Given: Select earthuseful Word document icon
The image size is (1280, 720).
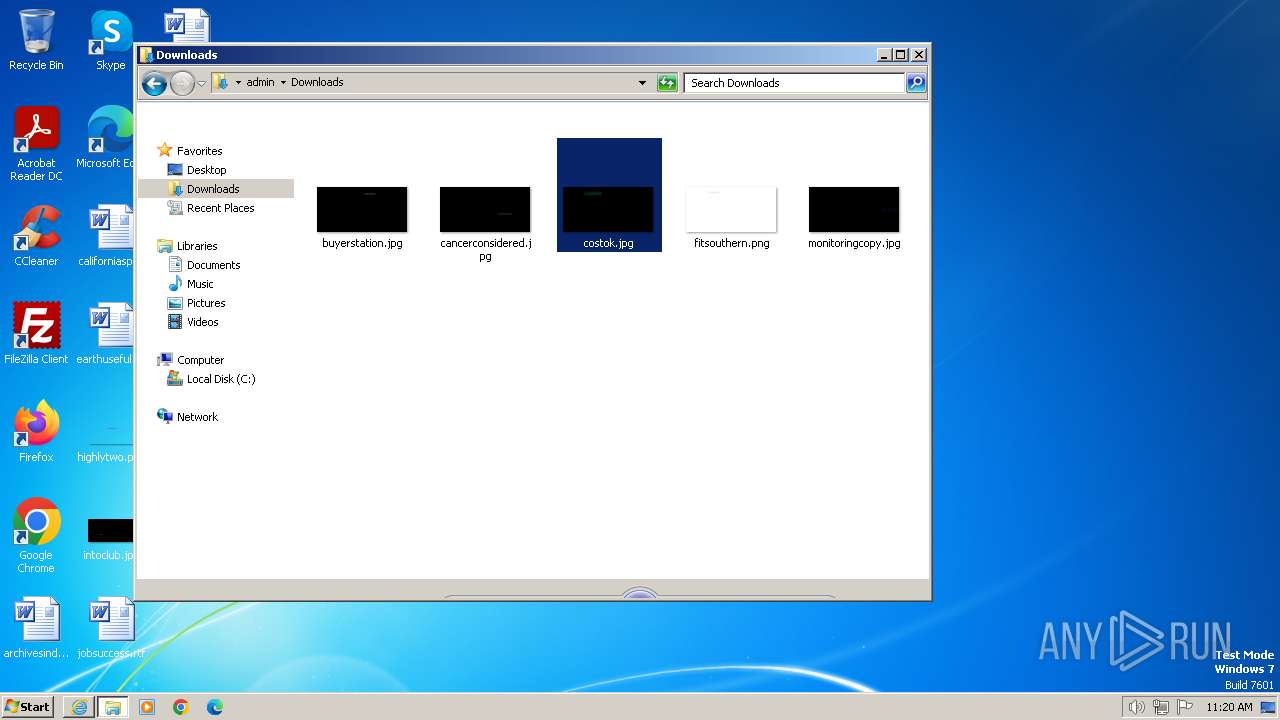Looking at the screenshot, I should click(x=106, y=334).
